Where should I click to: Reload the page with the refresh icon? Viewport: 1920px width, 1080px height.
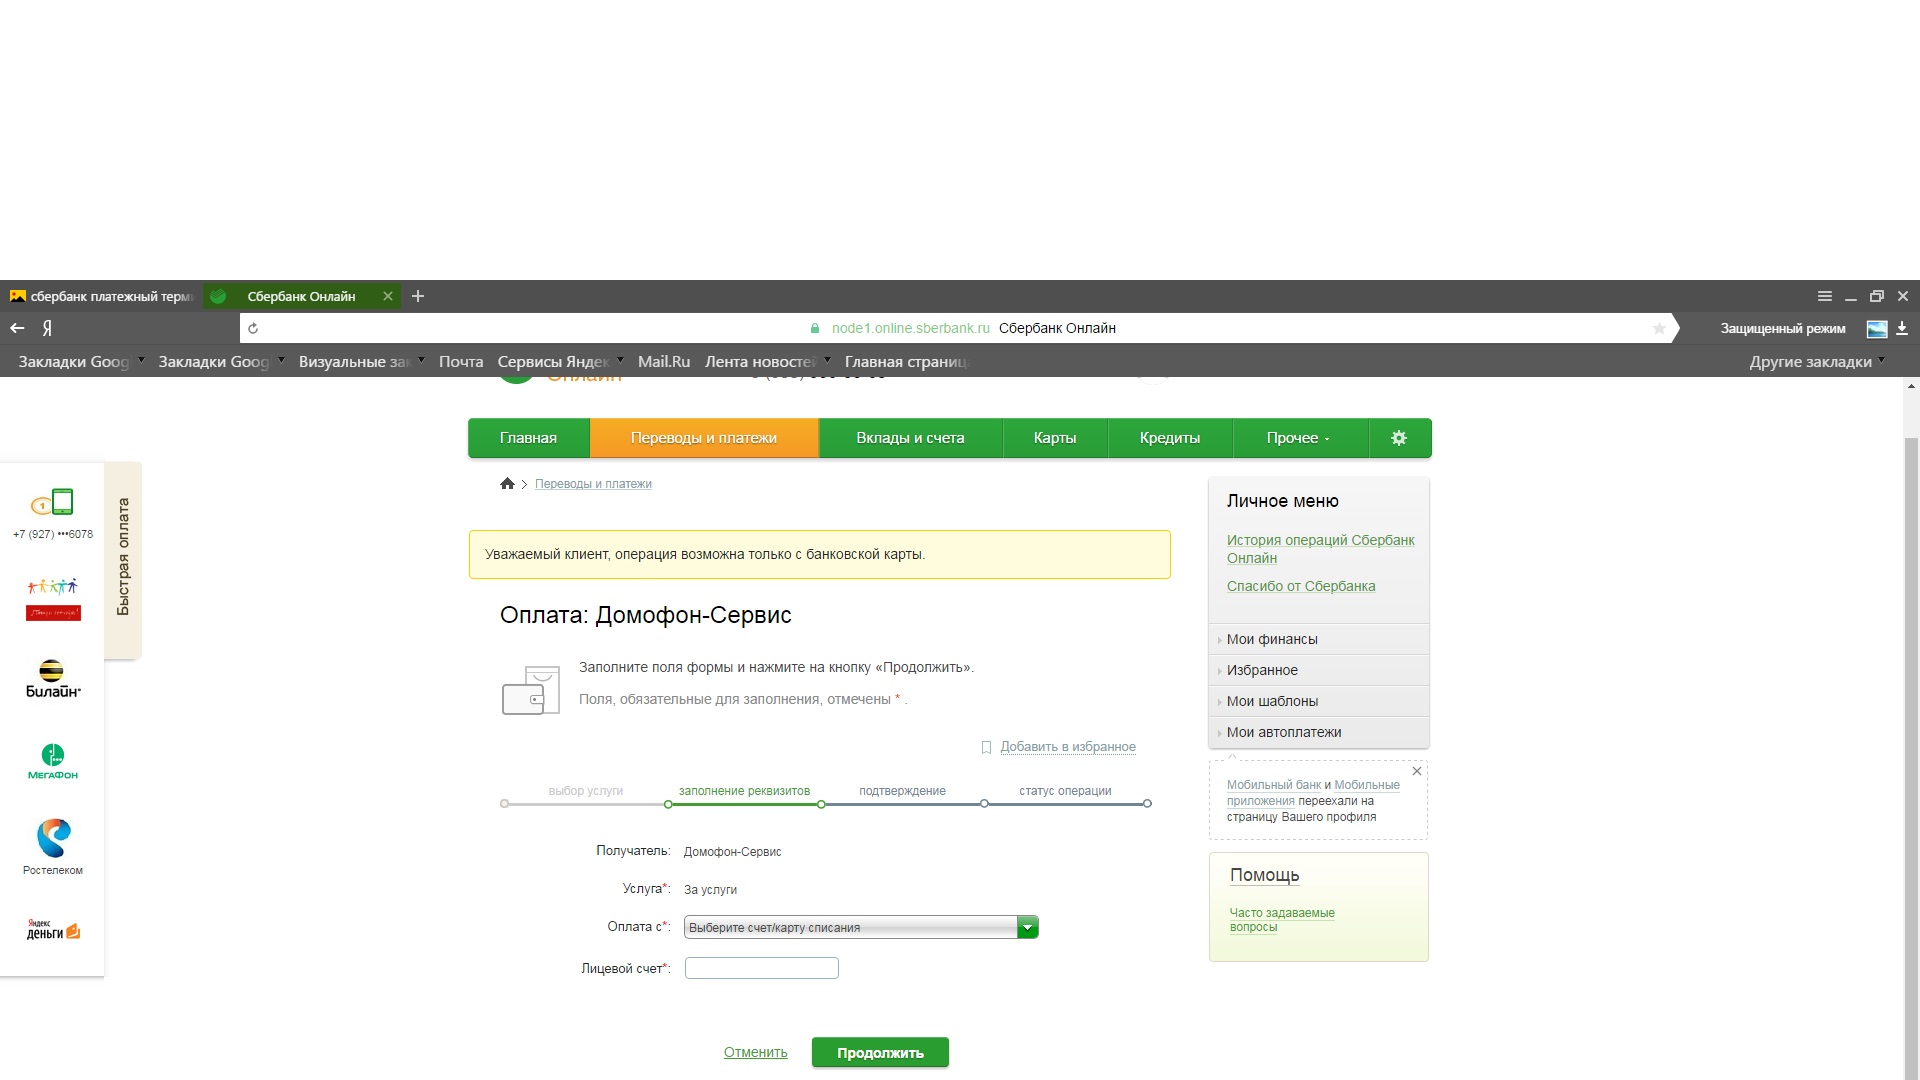tap(253, 328)
